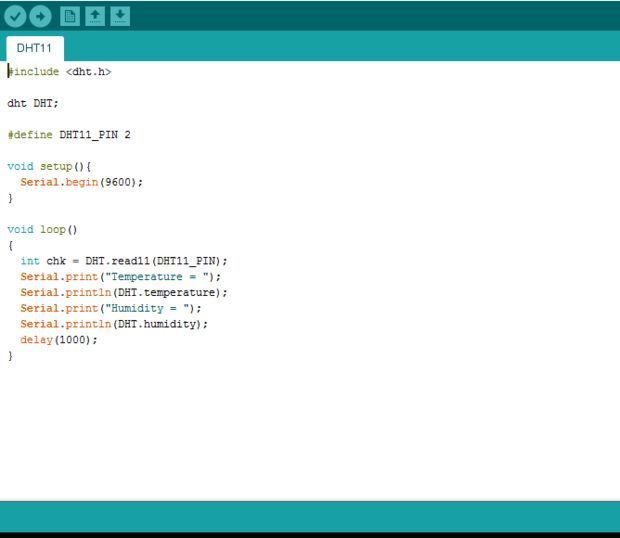620x538 pixels.
Task: Click Serial.print("Temperature = ") line
Action: pyautogui.click(x=121, y=277)
